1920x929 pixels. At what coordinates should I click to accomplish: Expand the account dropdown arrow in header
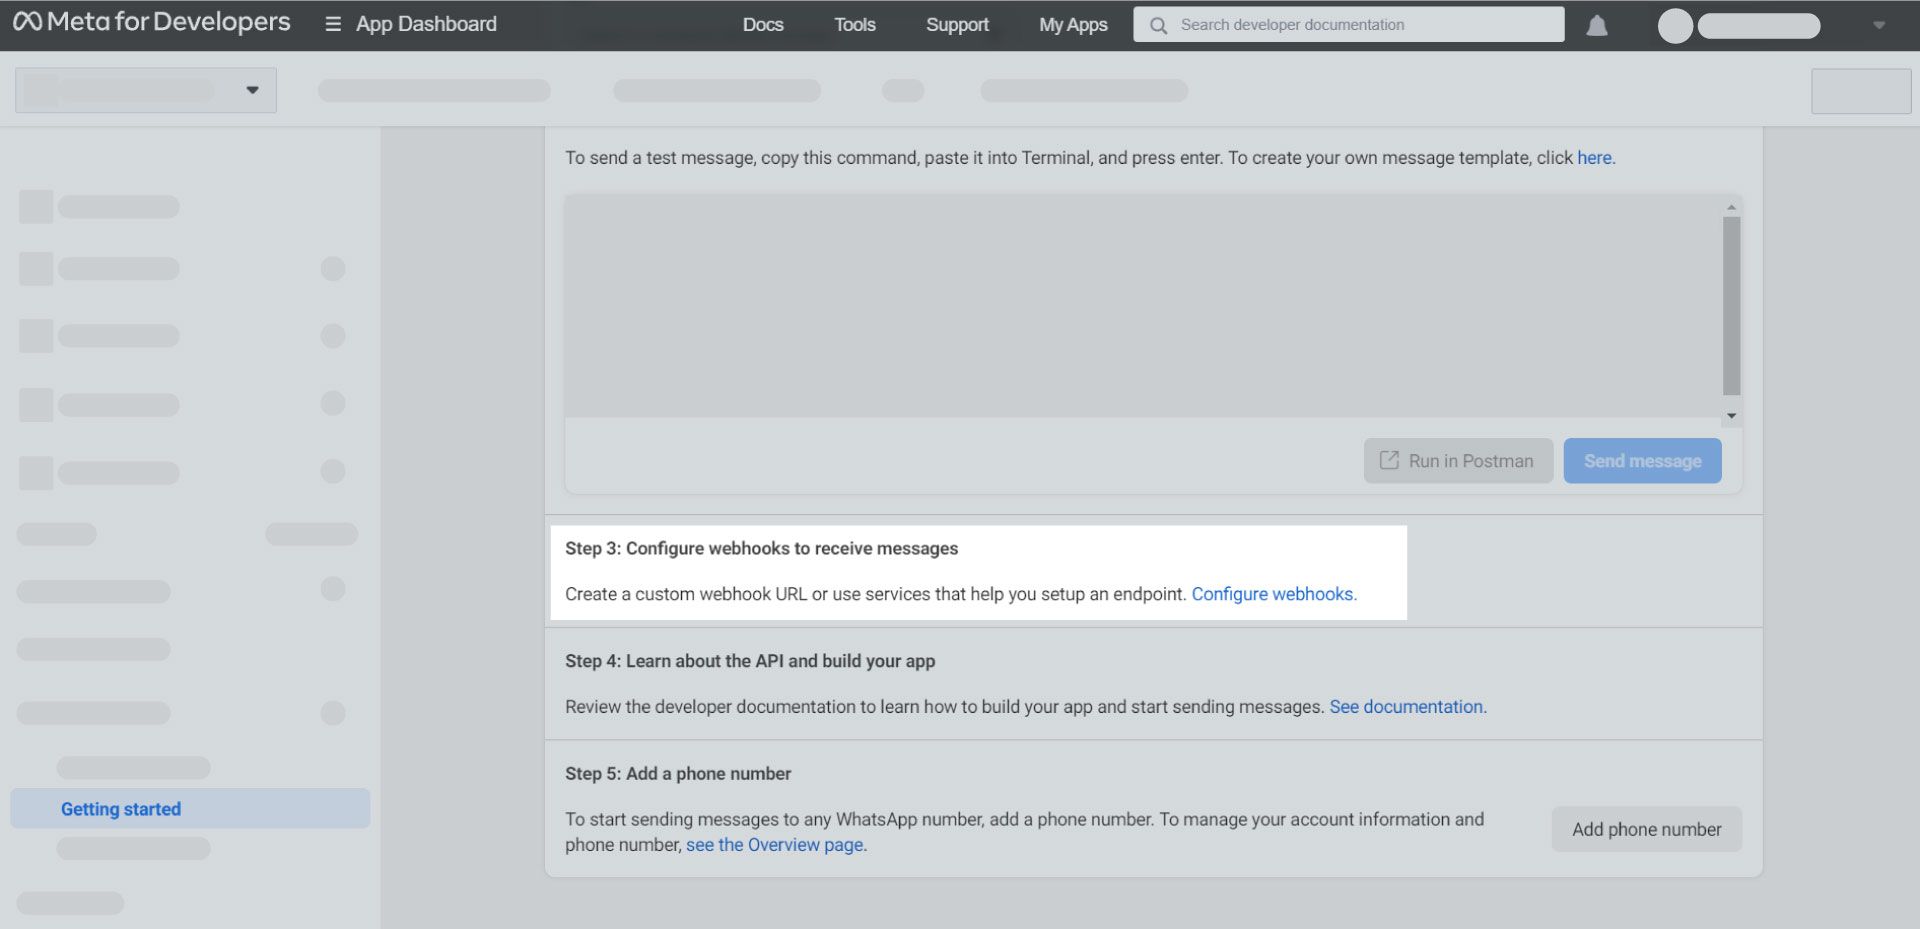pos(1879,26)
